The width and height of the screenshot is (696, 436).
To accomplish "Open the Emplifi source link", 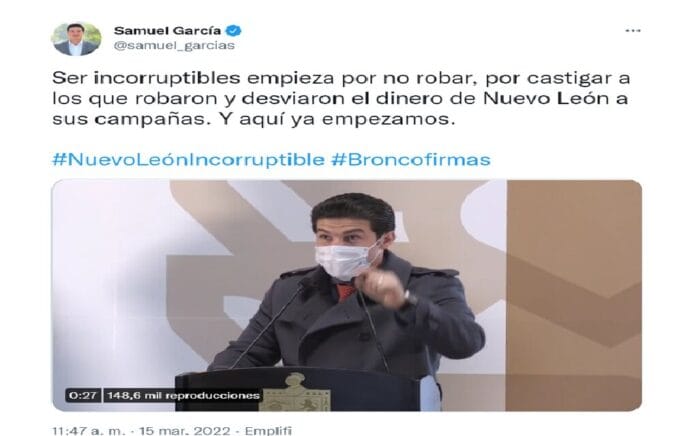I will click(x=268, y=431).
